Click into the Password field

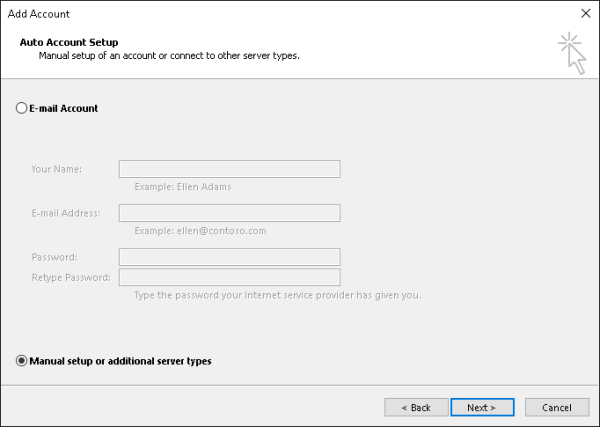(x=229, y=257)
